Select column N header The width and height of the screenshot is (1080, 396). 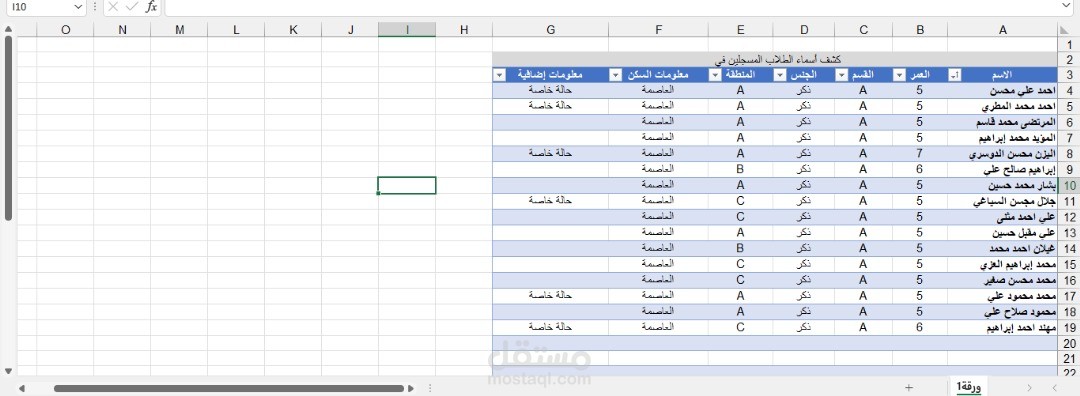[x=122, y=30]
